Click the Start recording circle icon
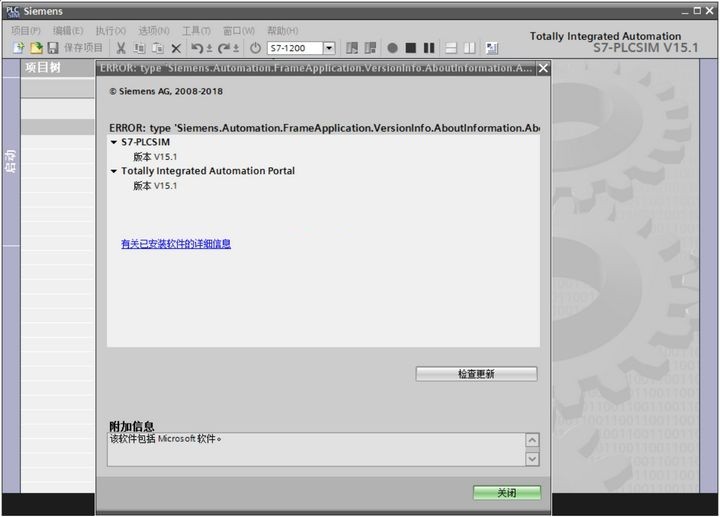The width and height of the screenshot is (720, 517). [x=392, y=48]
